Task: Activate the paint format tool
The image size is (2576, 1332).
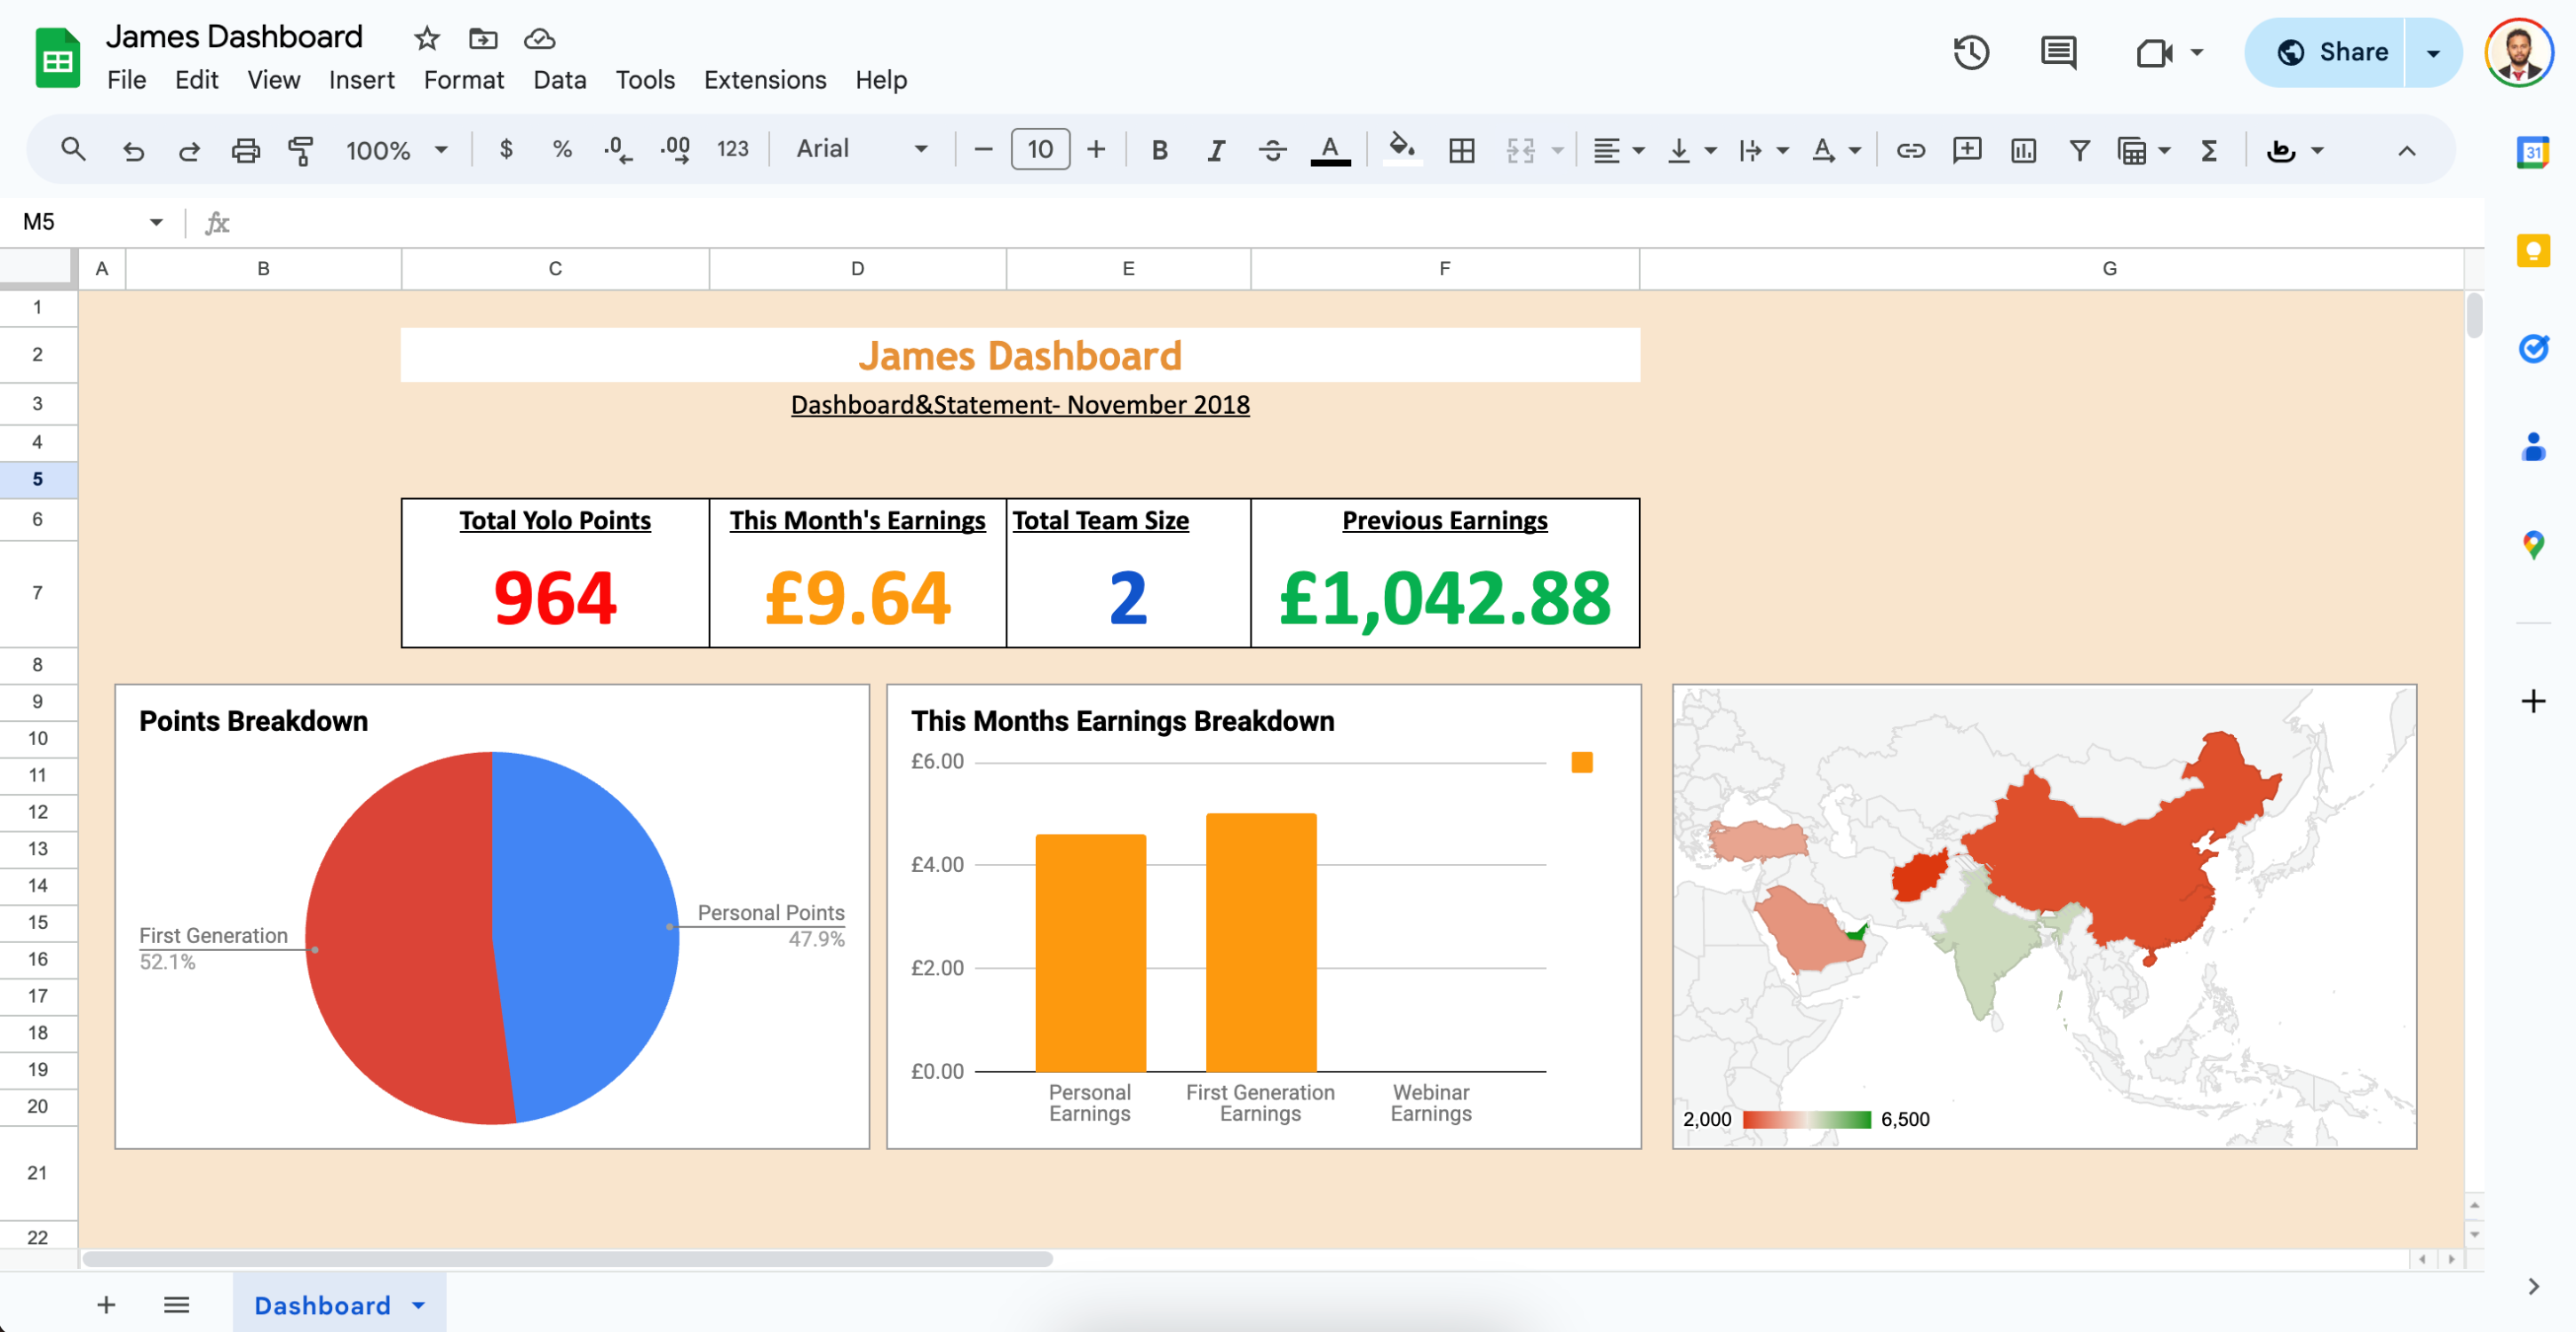Action: coord(301,150)
